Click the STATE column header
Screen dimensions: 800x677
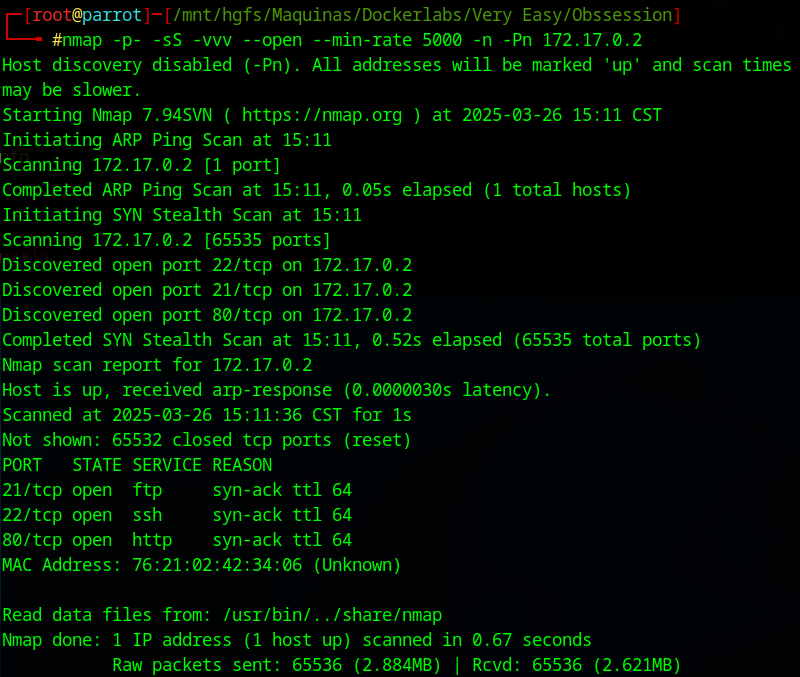point(97,465)
